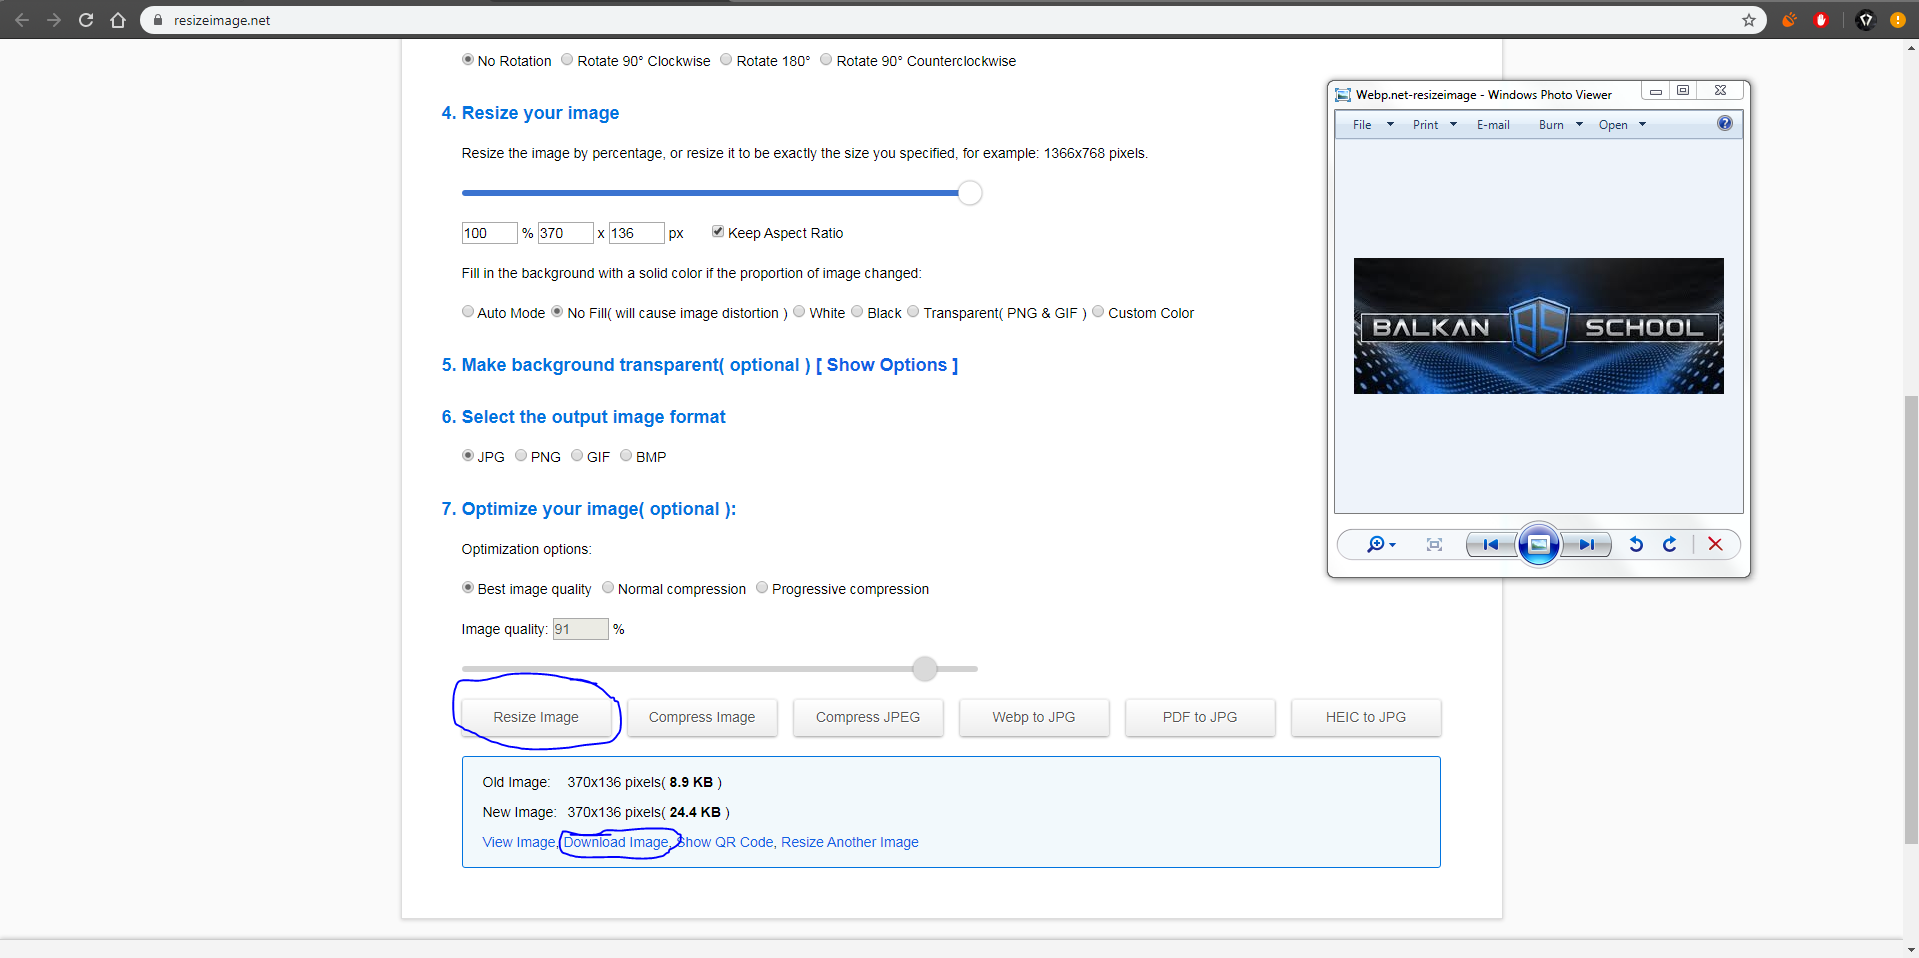
Task: Open the Open menu dropdown in Photo Viewer
Action: click(x=1621, y=125)
